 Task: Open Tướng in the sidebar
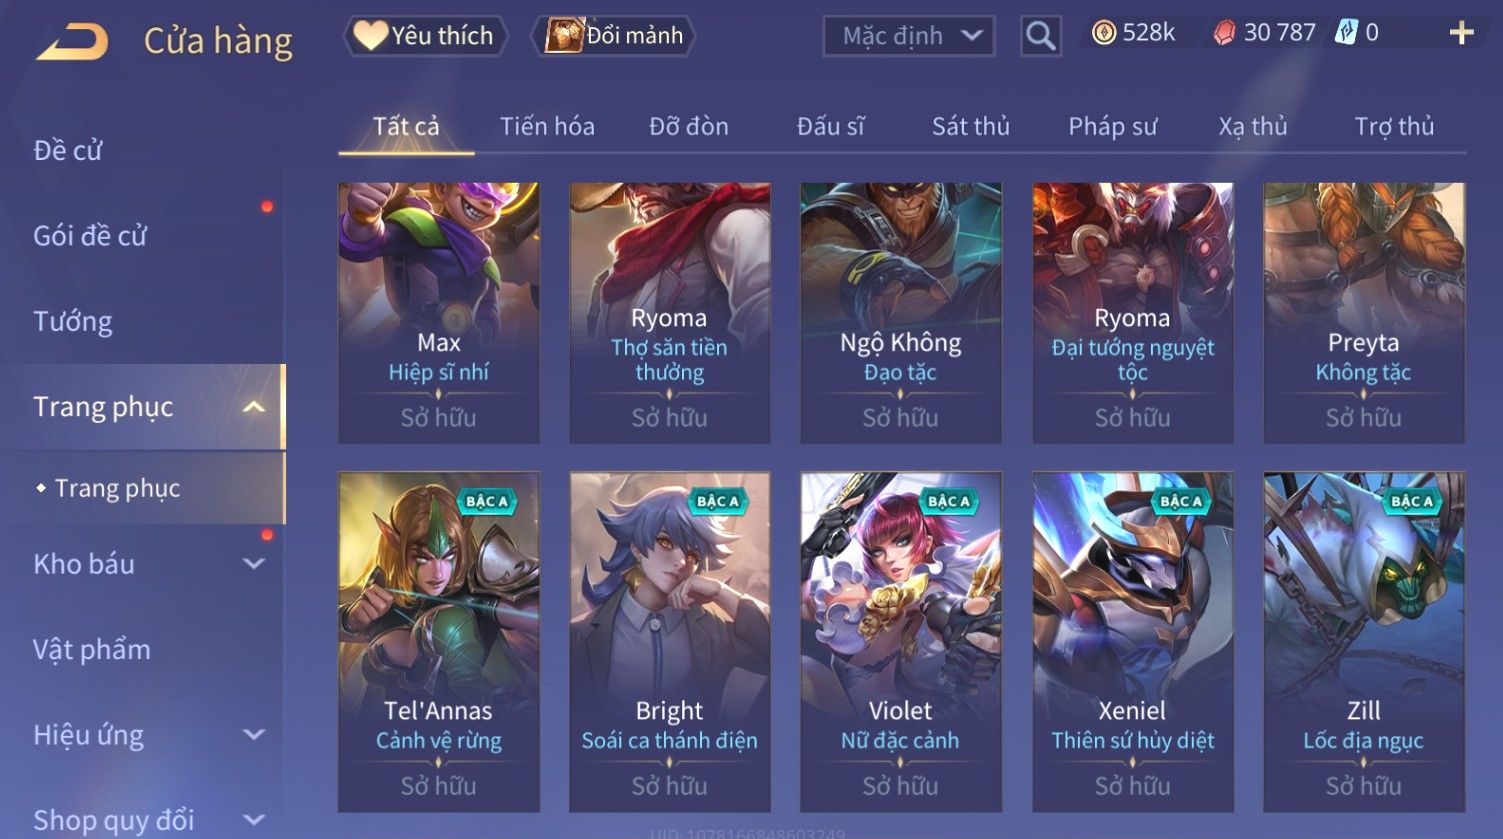(73, 322)
